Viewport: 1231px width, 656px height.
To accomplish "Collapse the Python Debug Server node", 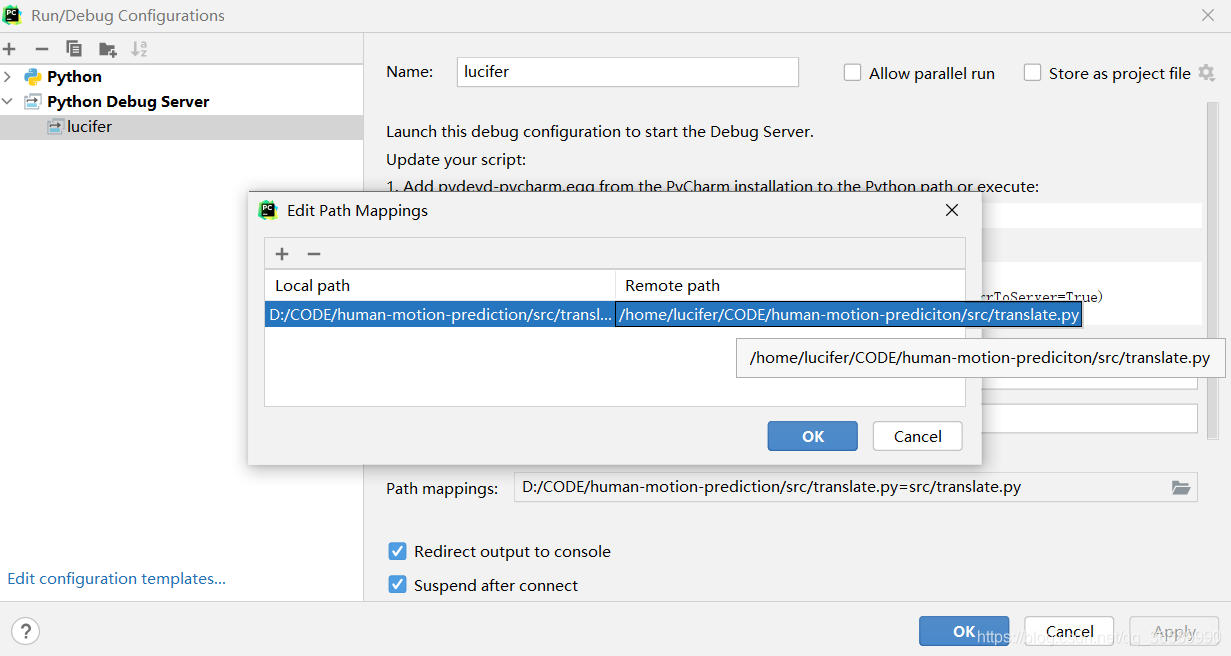I will (7, 101).
